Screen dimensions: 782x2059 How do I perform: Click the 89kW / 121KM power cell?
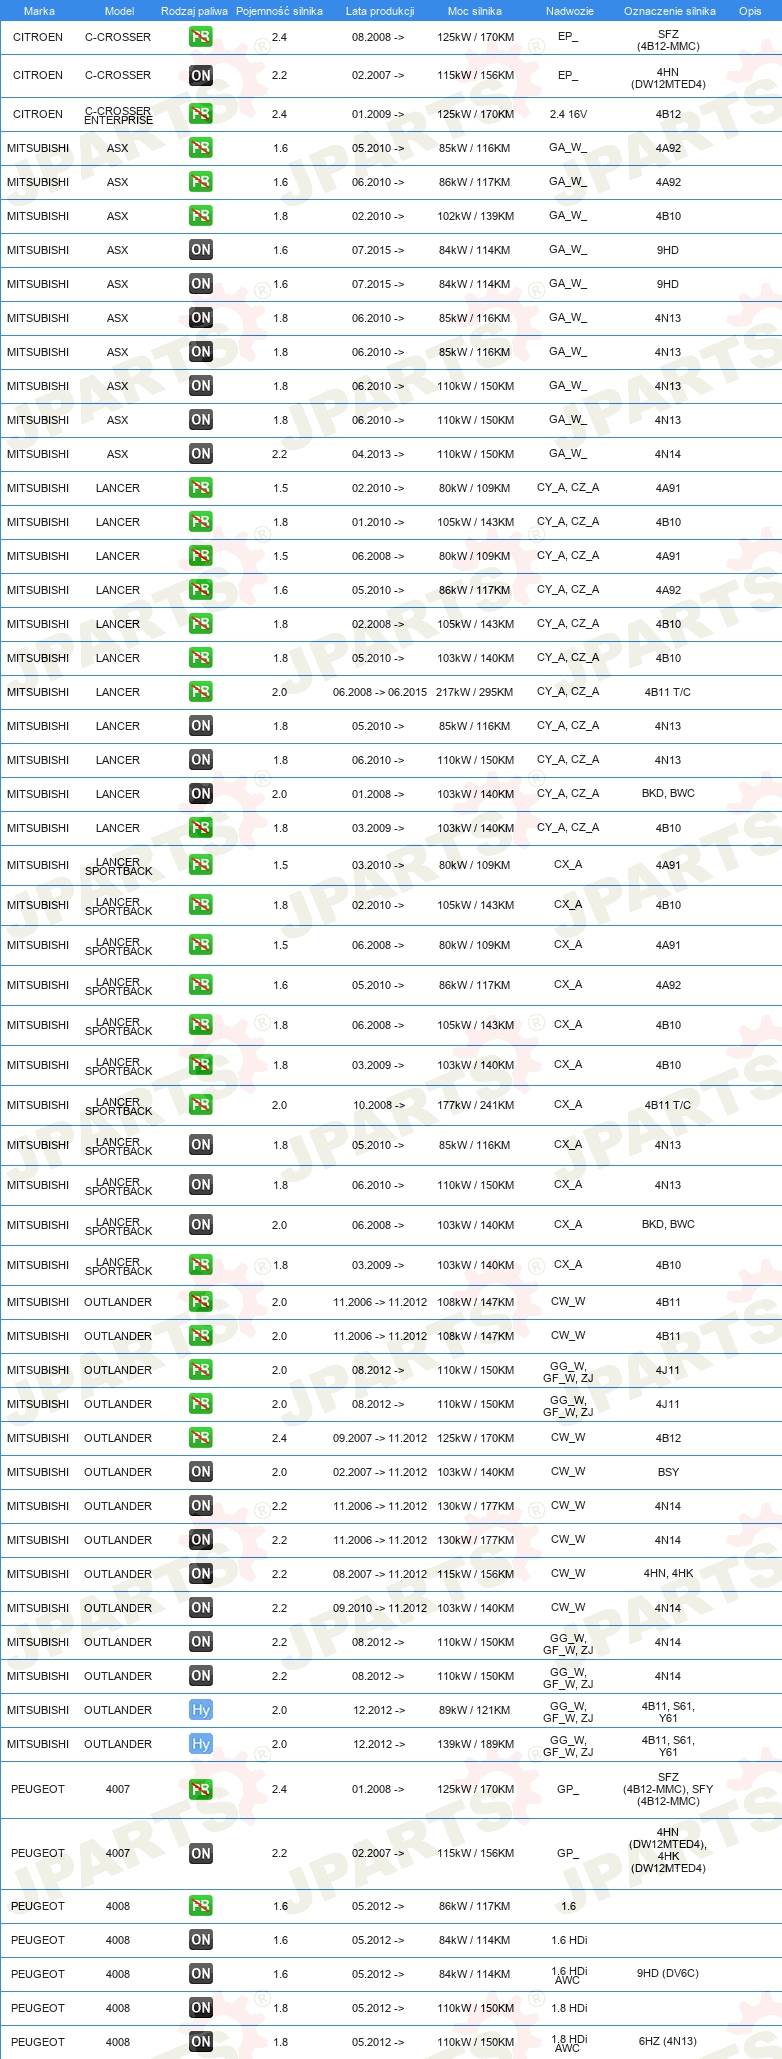(x=475, y=1710)
